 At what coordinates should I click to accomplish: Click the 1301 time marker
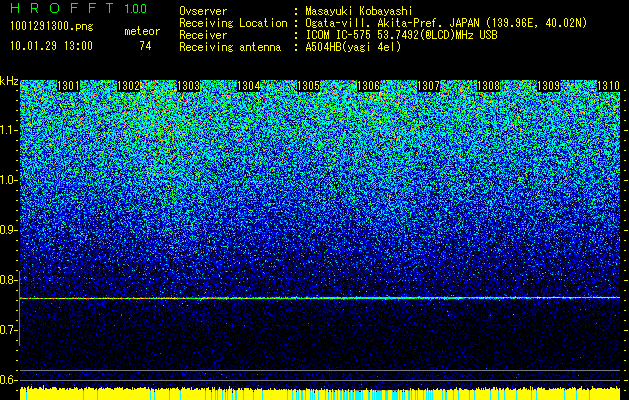(x=69, y=86)
